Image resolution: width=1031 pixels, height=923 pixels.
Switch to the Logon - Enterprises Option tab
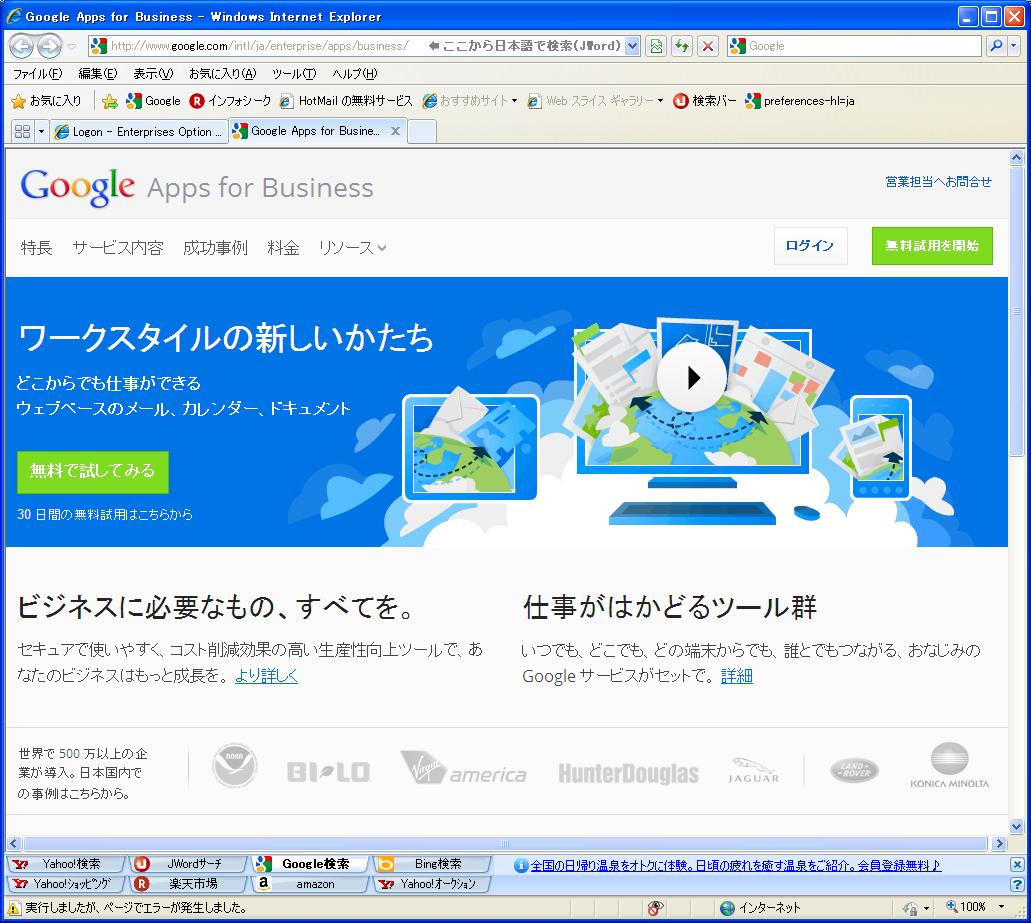[138, 131]
